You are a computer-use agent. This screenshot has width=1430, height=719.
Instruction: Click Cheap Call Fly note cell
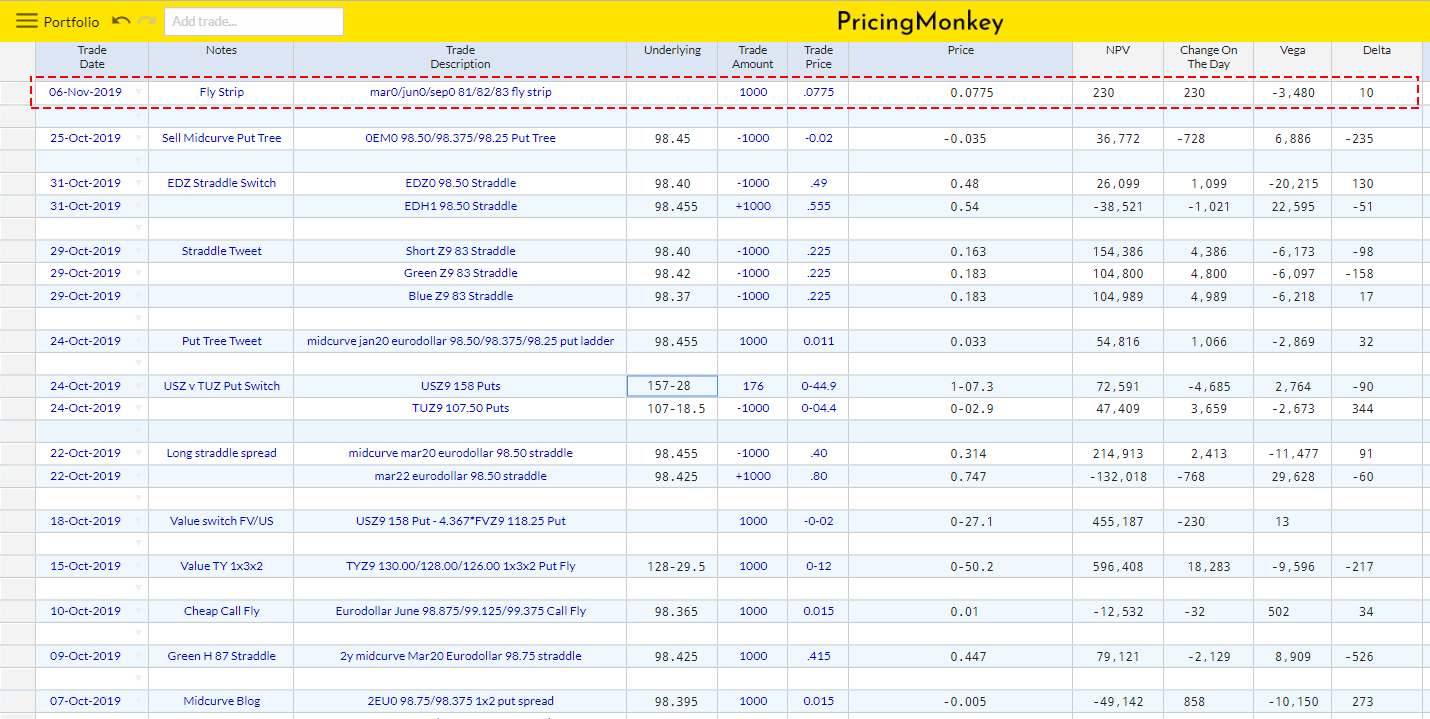[x=221, y=611]
